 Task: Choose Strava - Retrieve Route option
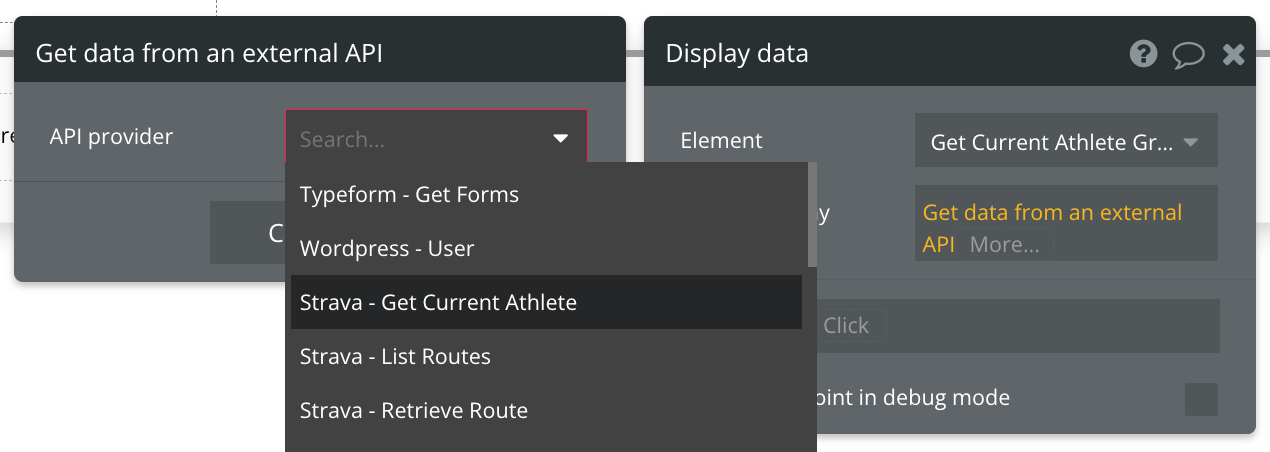tap(414, 411)
